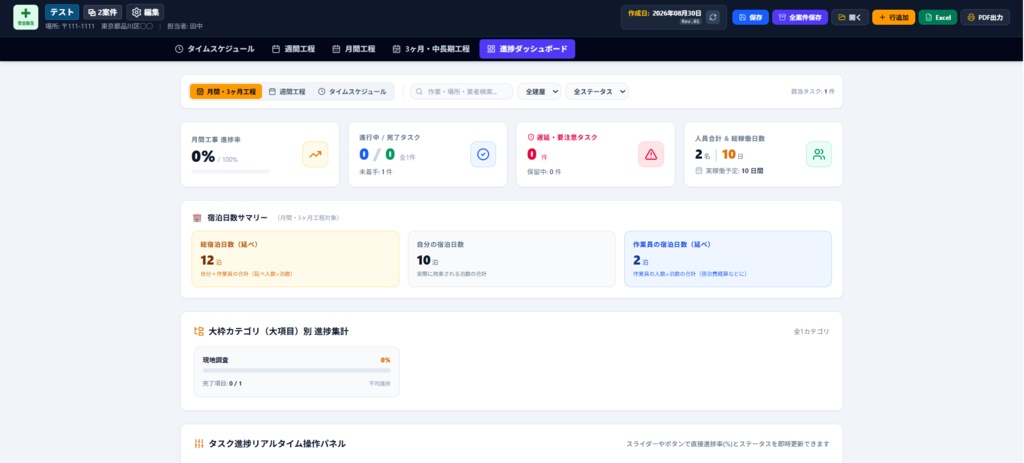
Task: Open the 全建屋 dropdown
Action: [x=539, y=91]
